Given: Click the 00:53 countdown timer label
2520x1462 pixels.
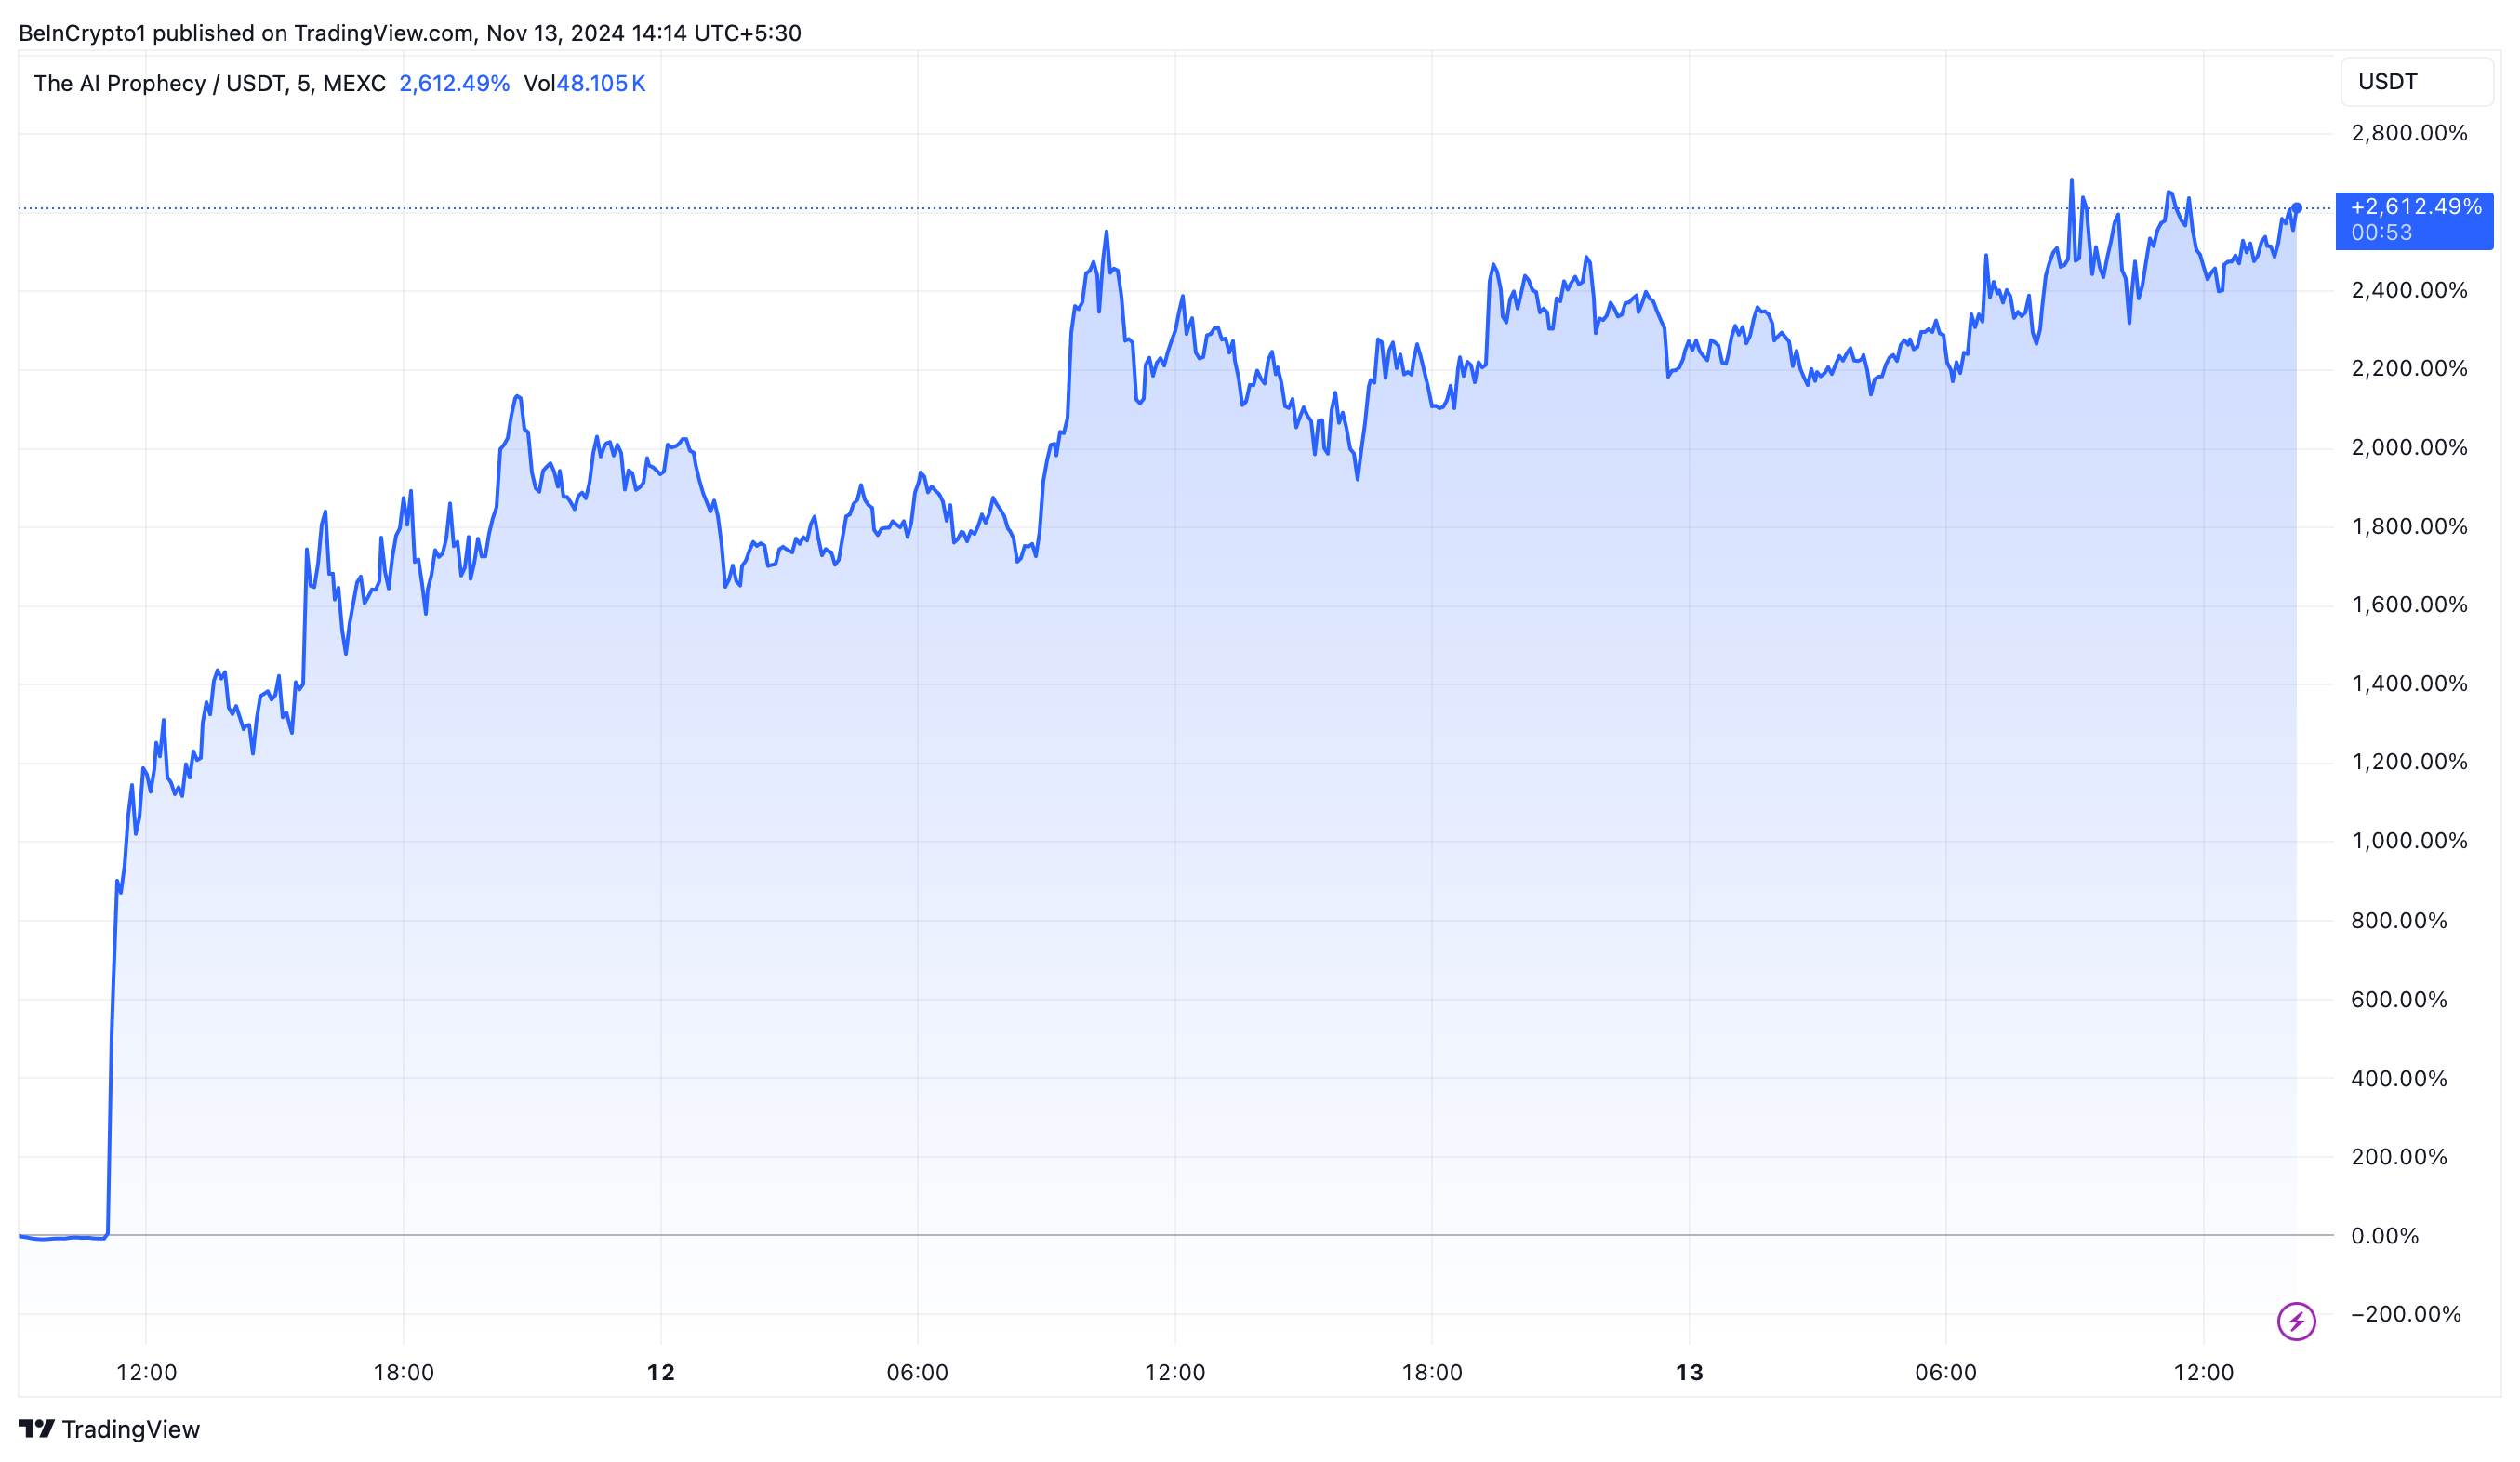Looking at the screenshot, I should tap(2381, 233).
